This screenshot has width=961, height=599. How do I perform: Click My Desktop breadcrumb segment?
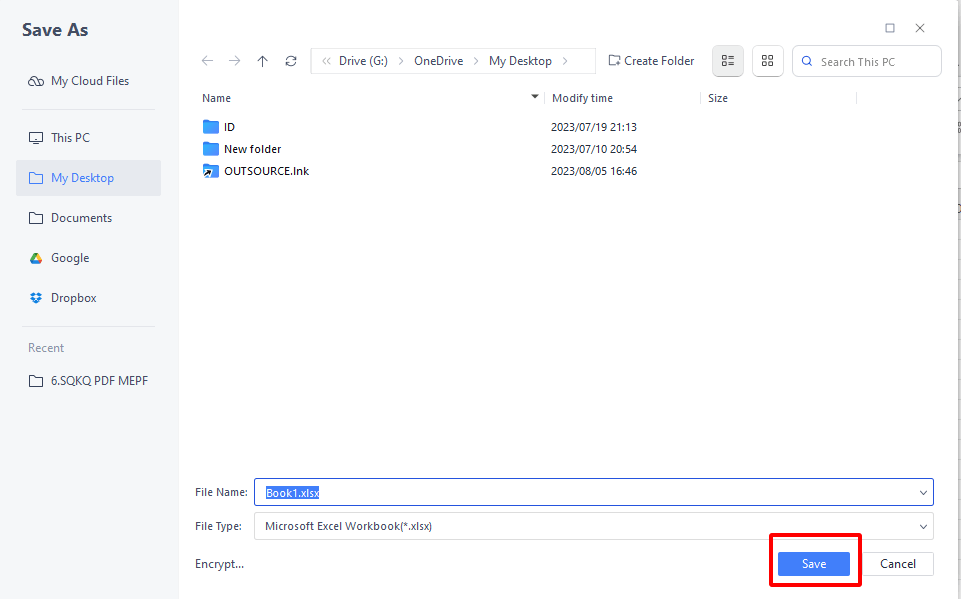pyautogui.click(x=520, y=61)
